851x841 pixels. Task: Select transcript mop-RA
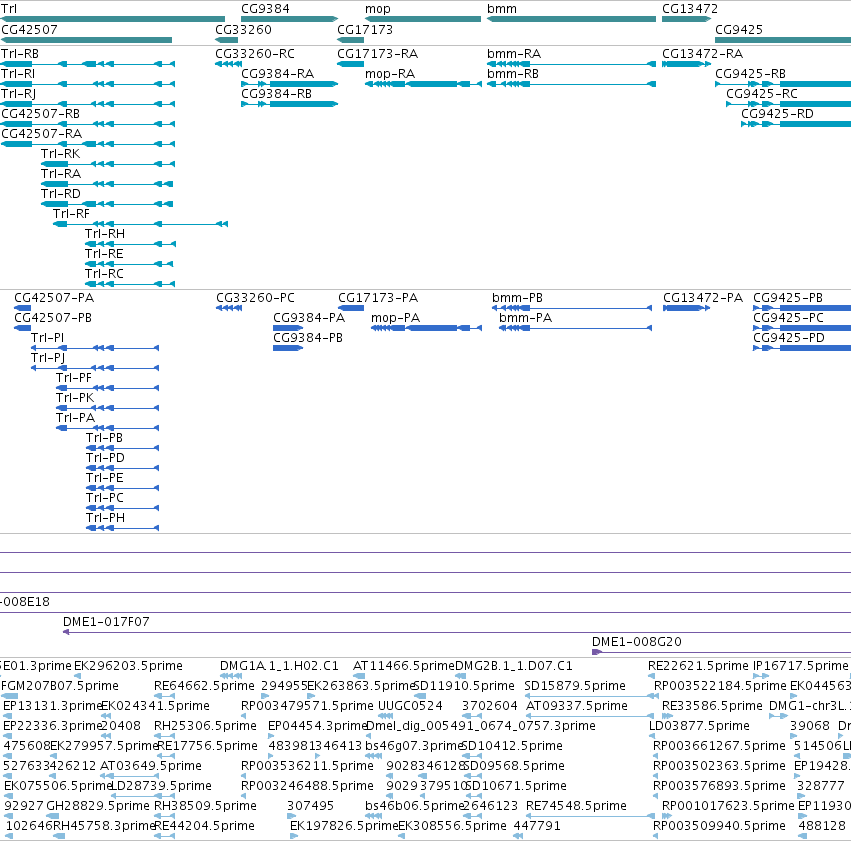pyautogui.click(x=423, y=84)
